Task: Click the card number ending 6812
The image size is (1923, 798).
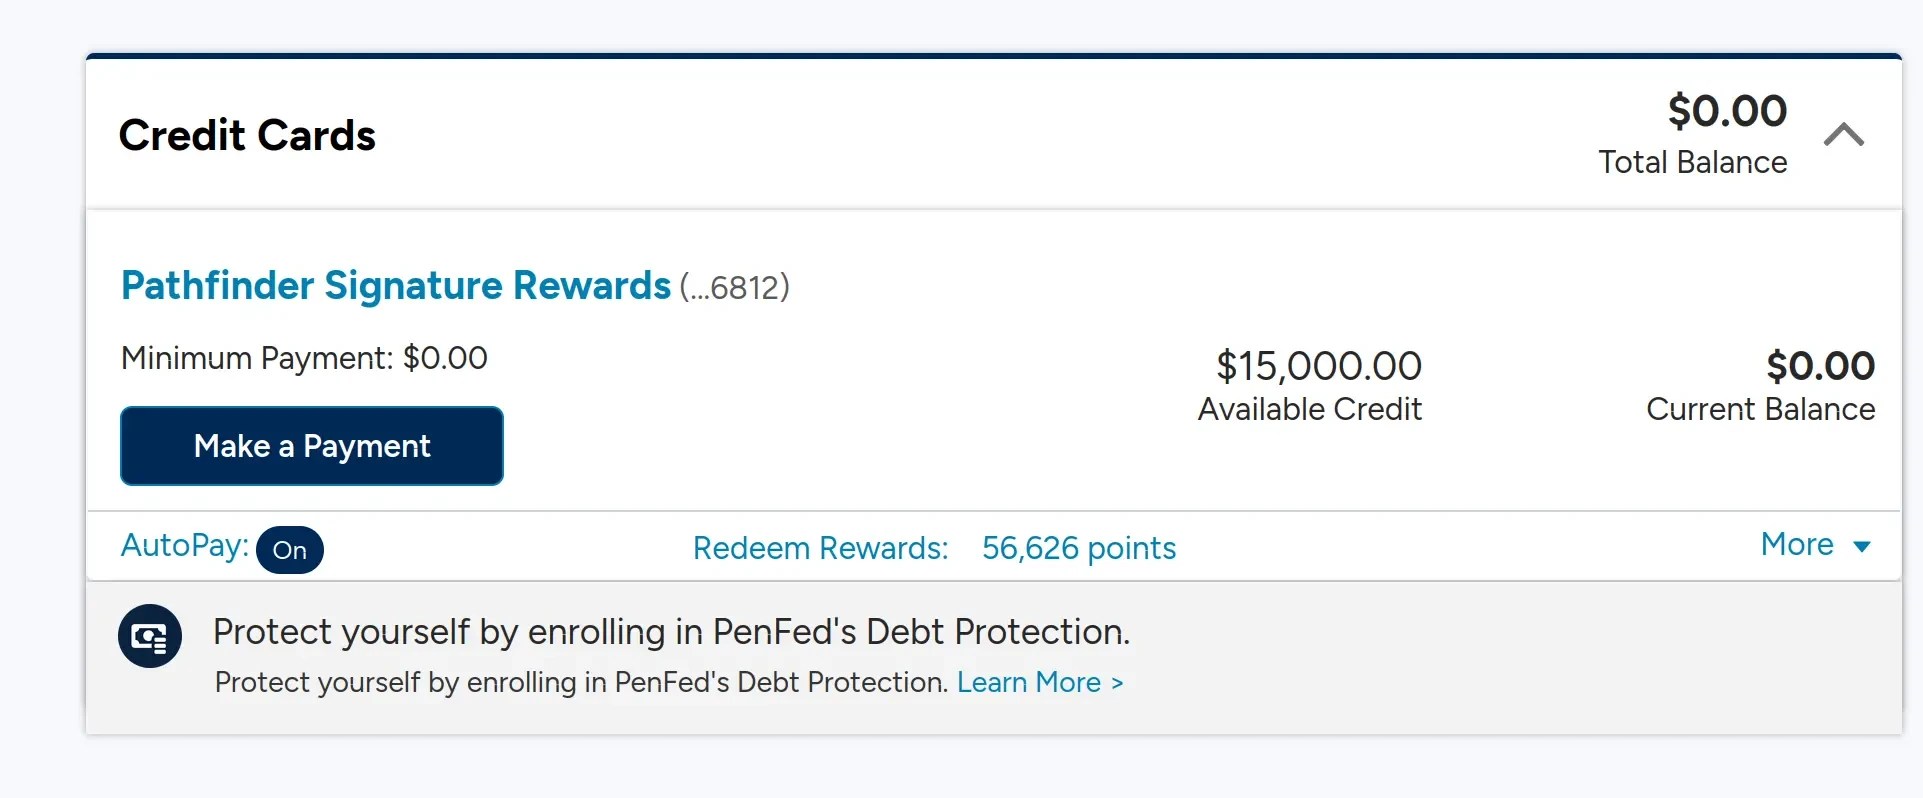Action: pos(735,288)
